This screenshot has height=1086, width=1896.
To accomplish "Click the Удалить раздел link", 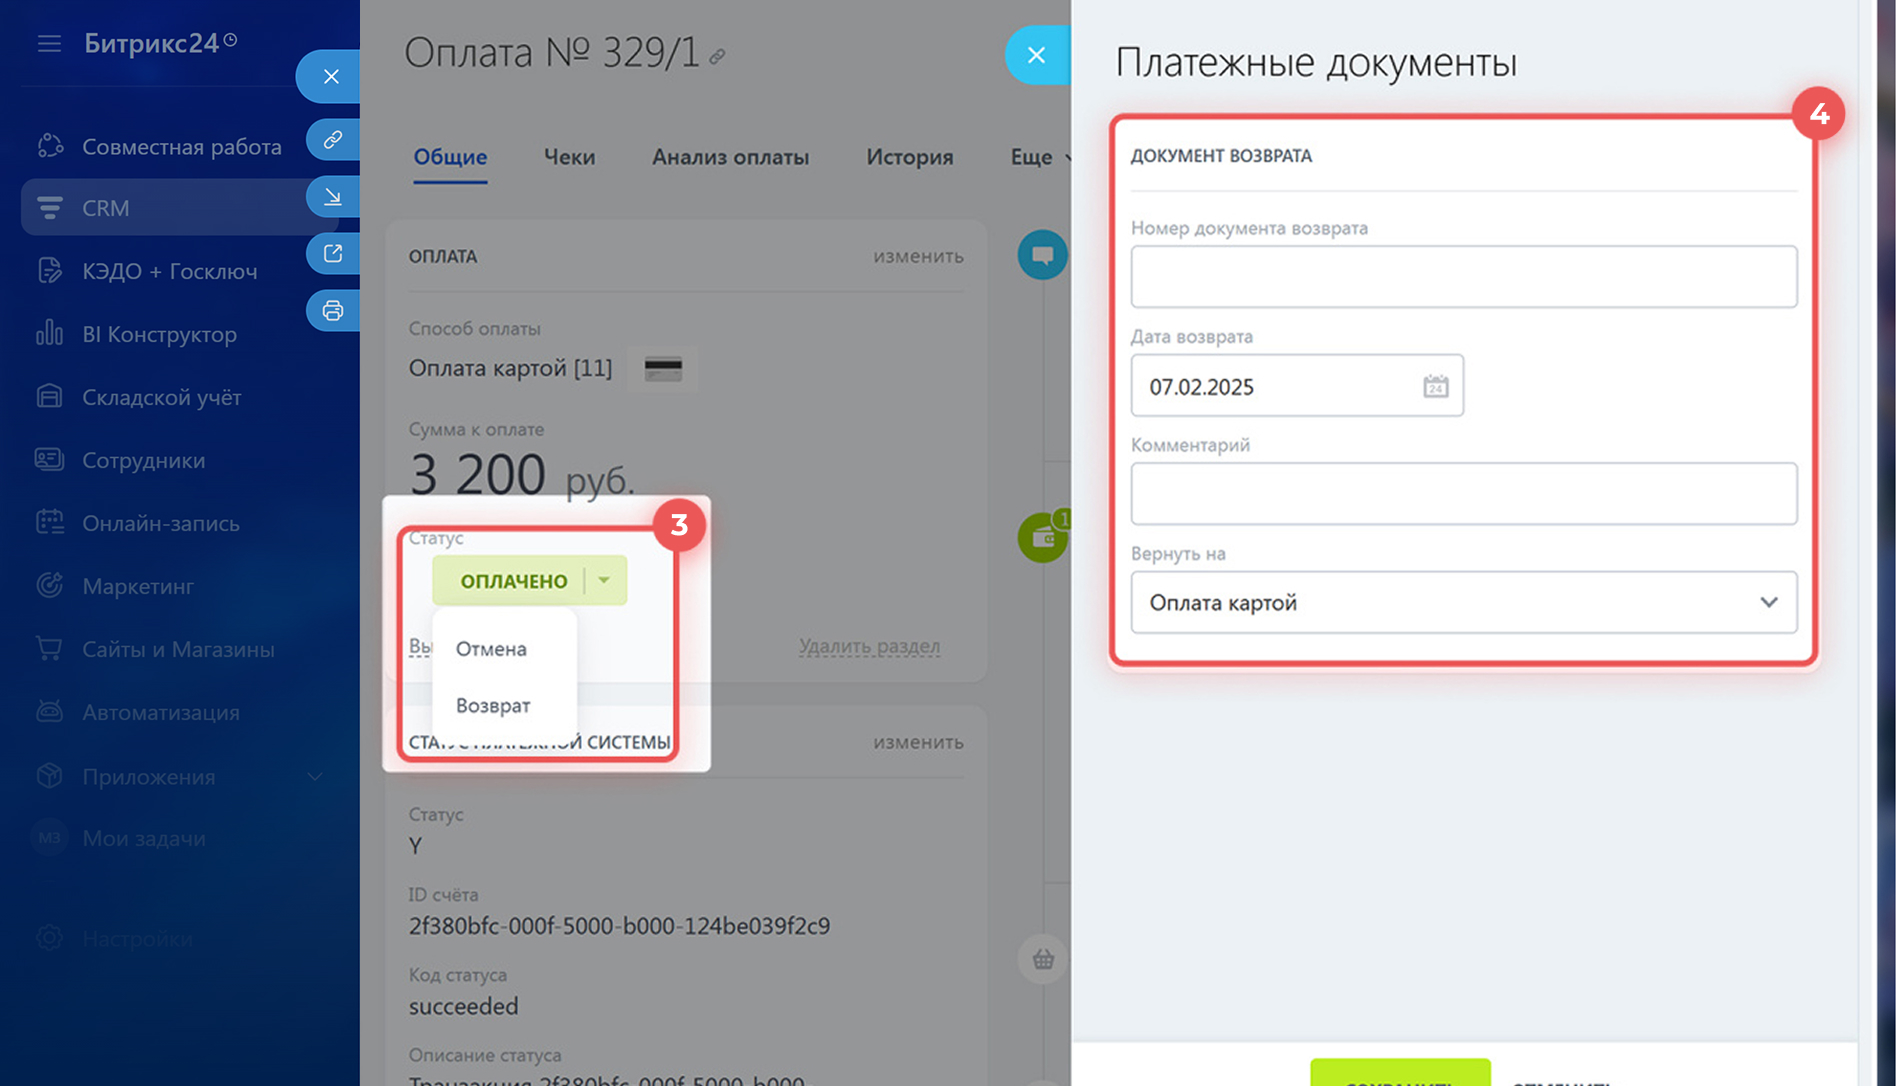I will pos(868,646).
